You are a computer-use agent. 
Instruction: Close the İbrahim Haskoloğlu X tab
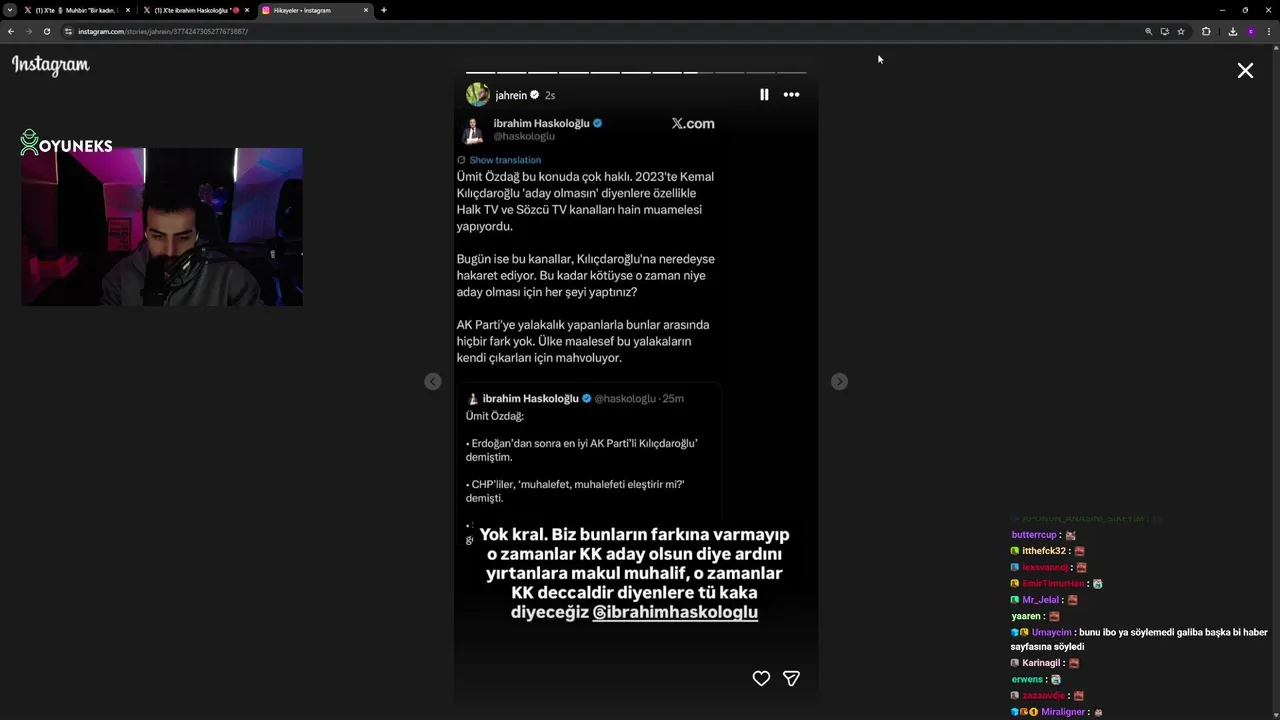[x=246, y=10]
